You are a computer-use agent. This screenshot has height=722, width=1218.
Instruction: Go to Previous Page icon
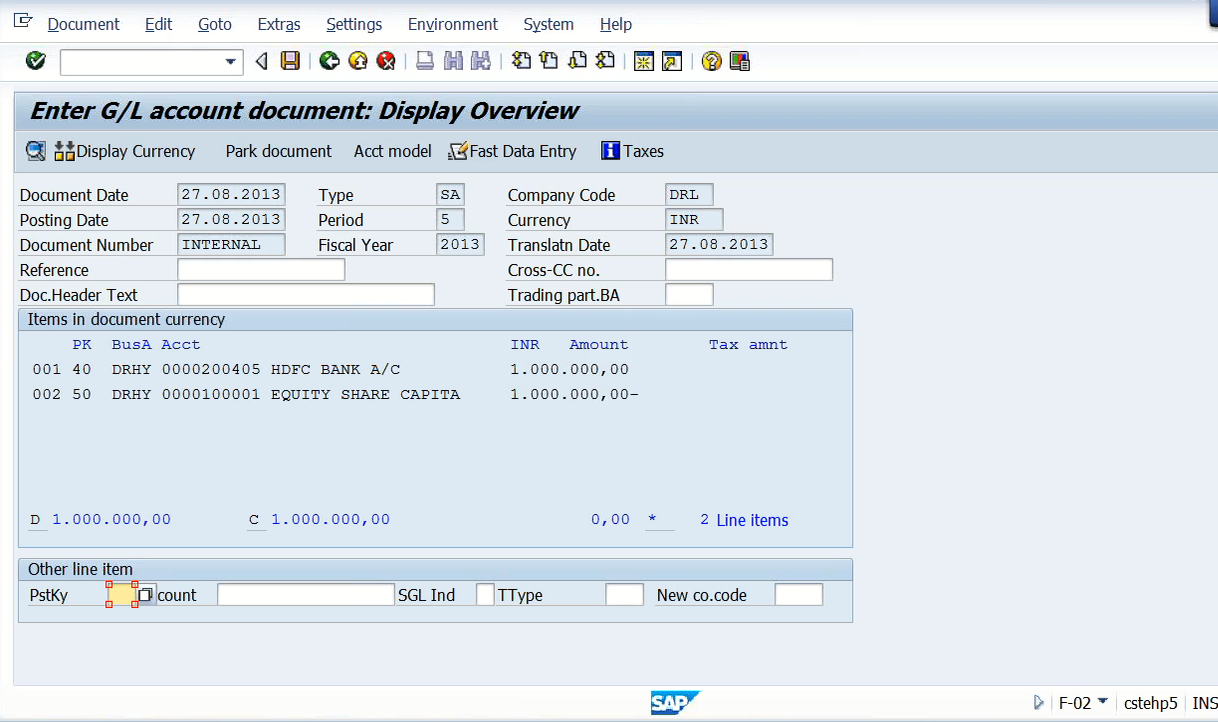pos(549,61)
